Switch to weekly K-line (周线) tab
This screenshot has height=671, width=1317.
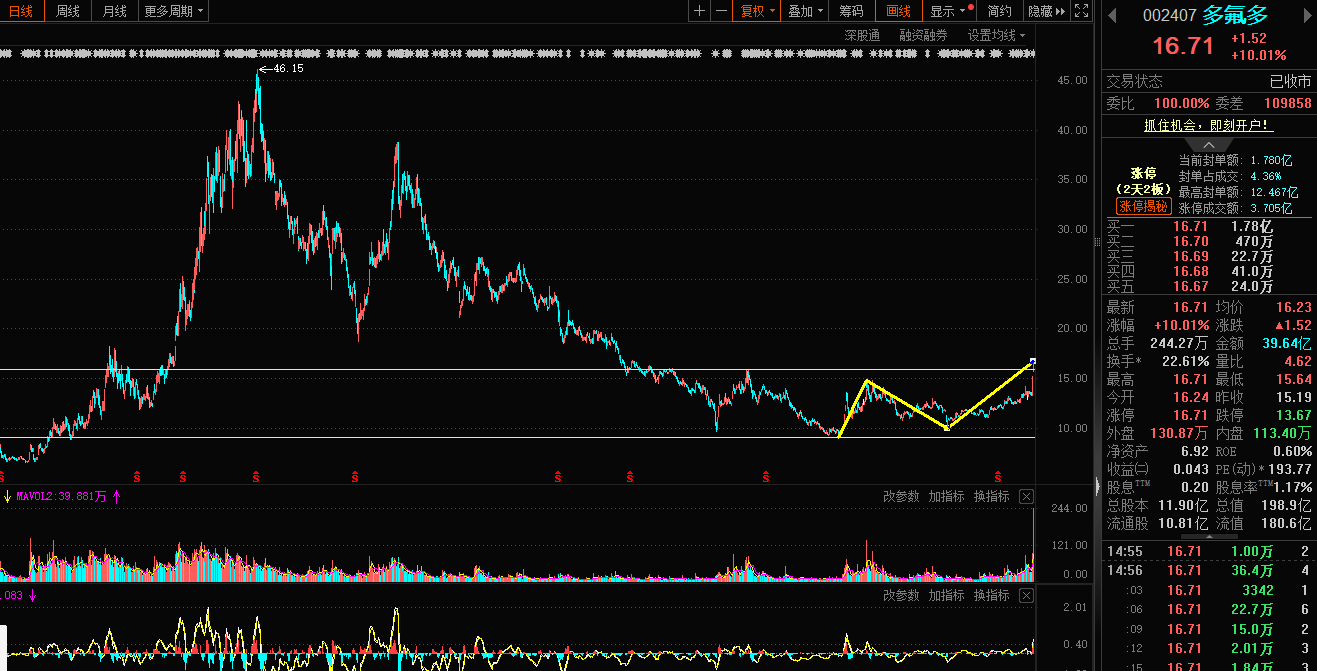67,11
